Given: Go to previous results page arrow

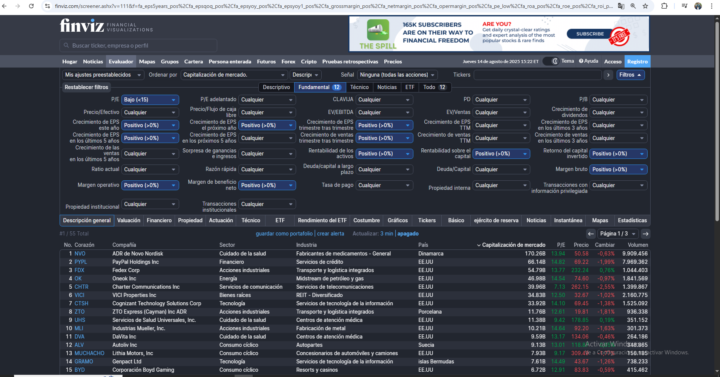Looking at the screenshot, I should click(x=591, y=234).
